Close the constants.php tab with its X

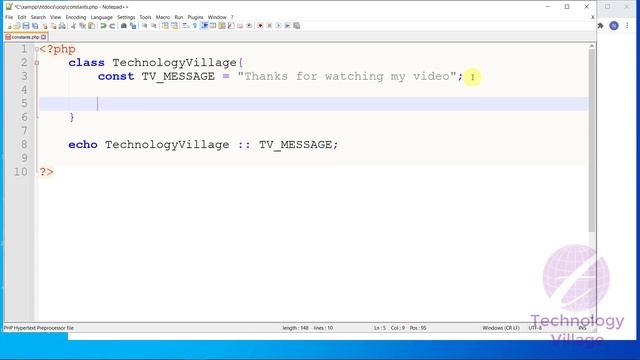tap(44, 37)
